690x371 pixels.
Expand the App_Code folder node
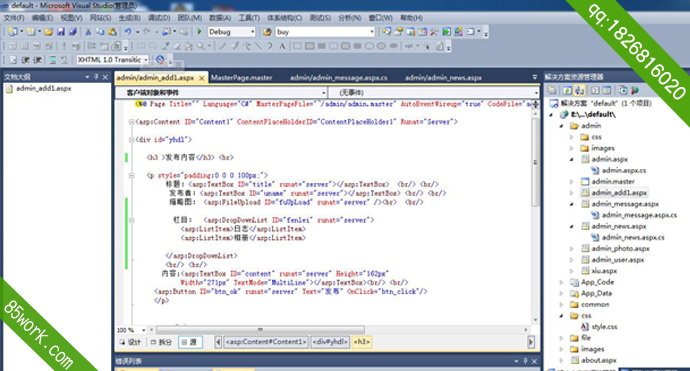coord(562,282)
